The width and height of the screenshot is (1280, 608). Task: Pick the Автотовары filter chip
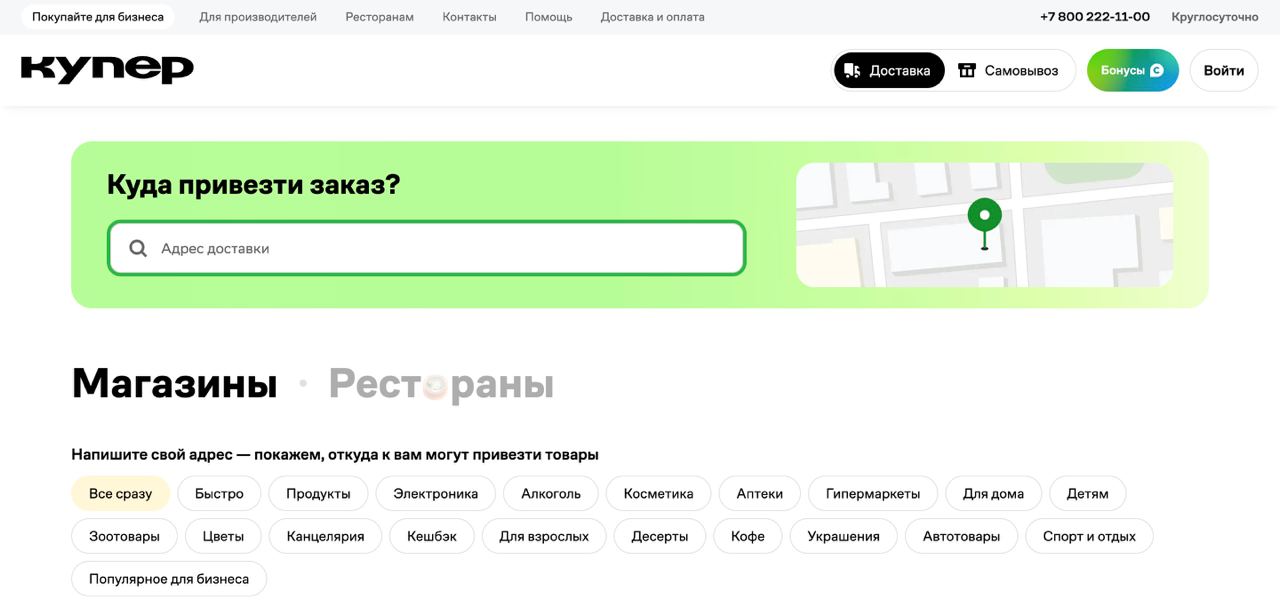pyautogui.click(x=961, y=537)
